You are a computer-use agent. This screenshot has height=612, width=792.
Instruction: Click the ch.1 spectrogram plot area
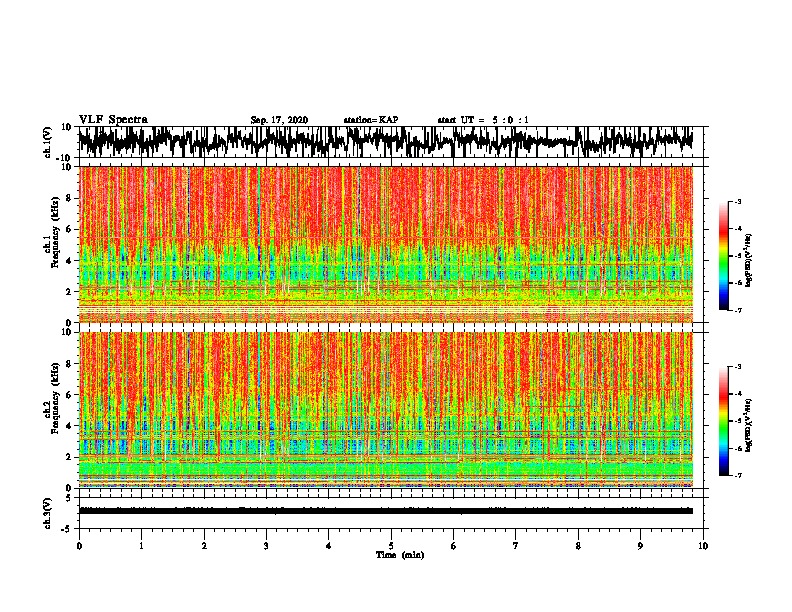(386, 244)
